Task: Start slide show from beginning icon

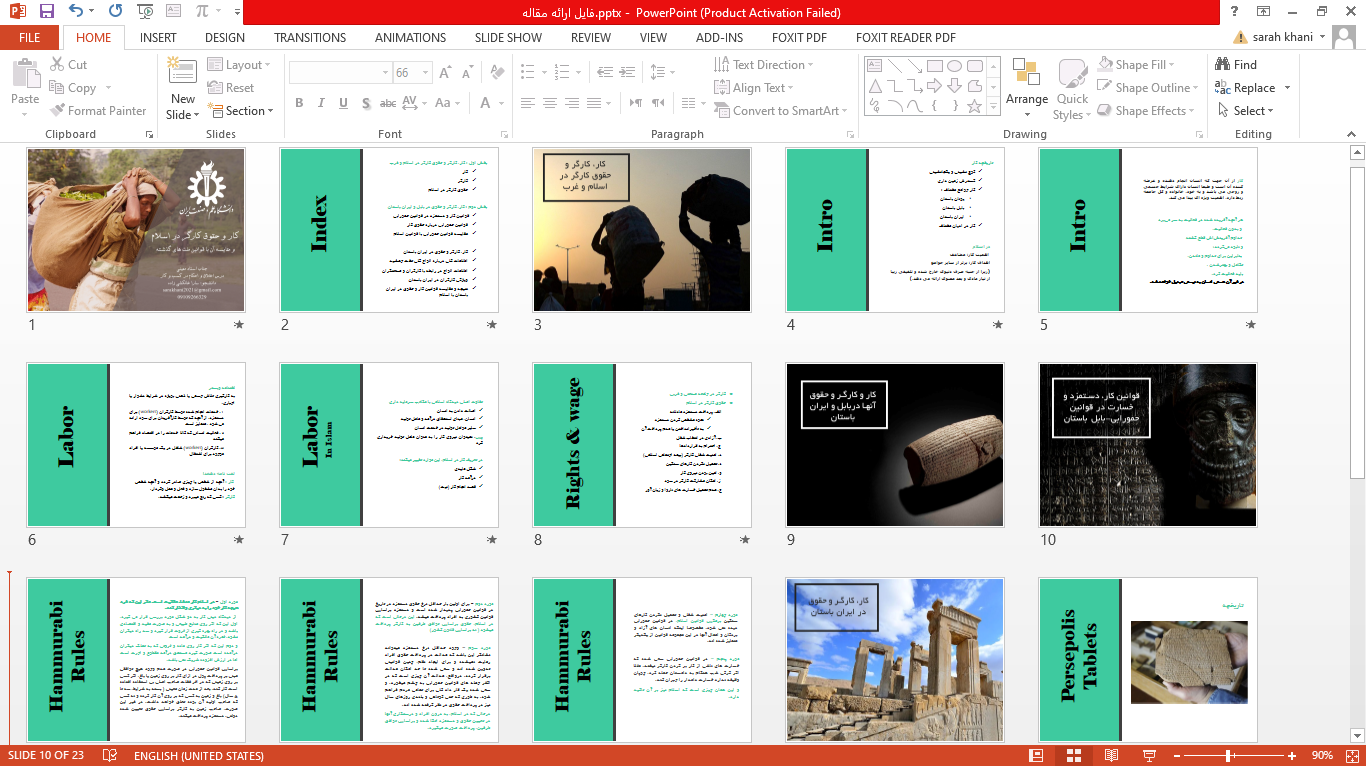Action: pyautogui.click(x=147, y=12)
